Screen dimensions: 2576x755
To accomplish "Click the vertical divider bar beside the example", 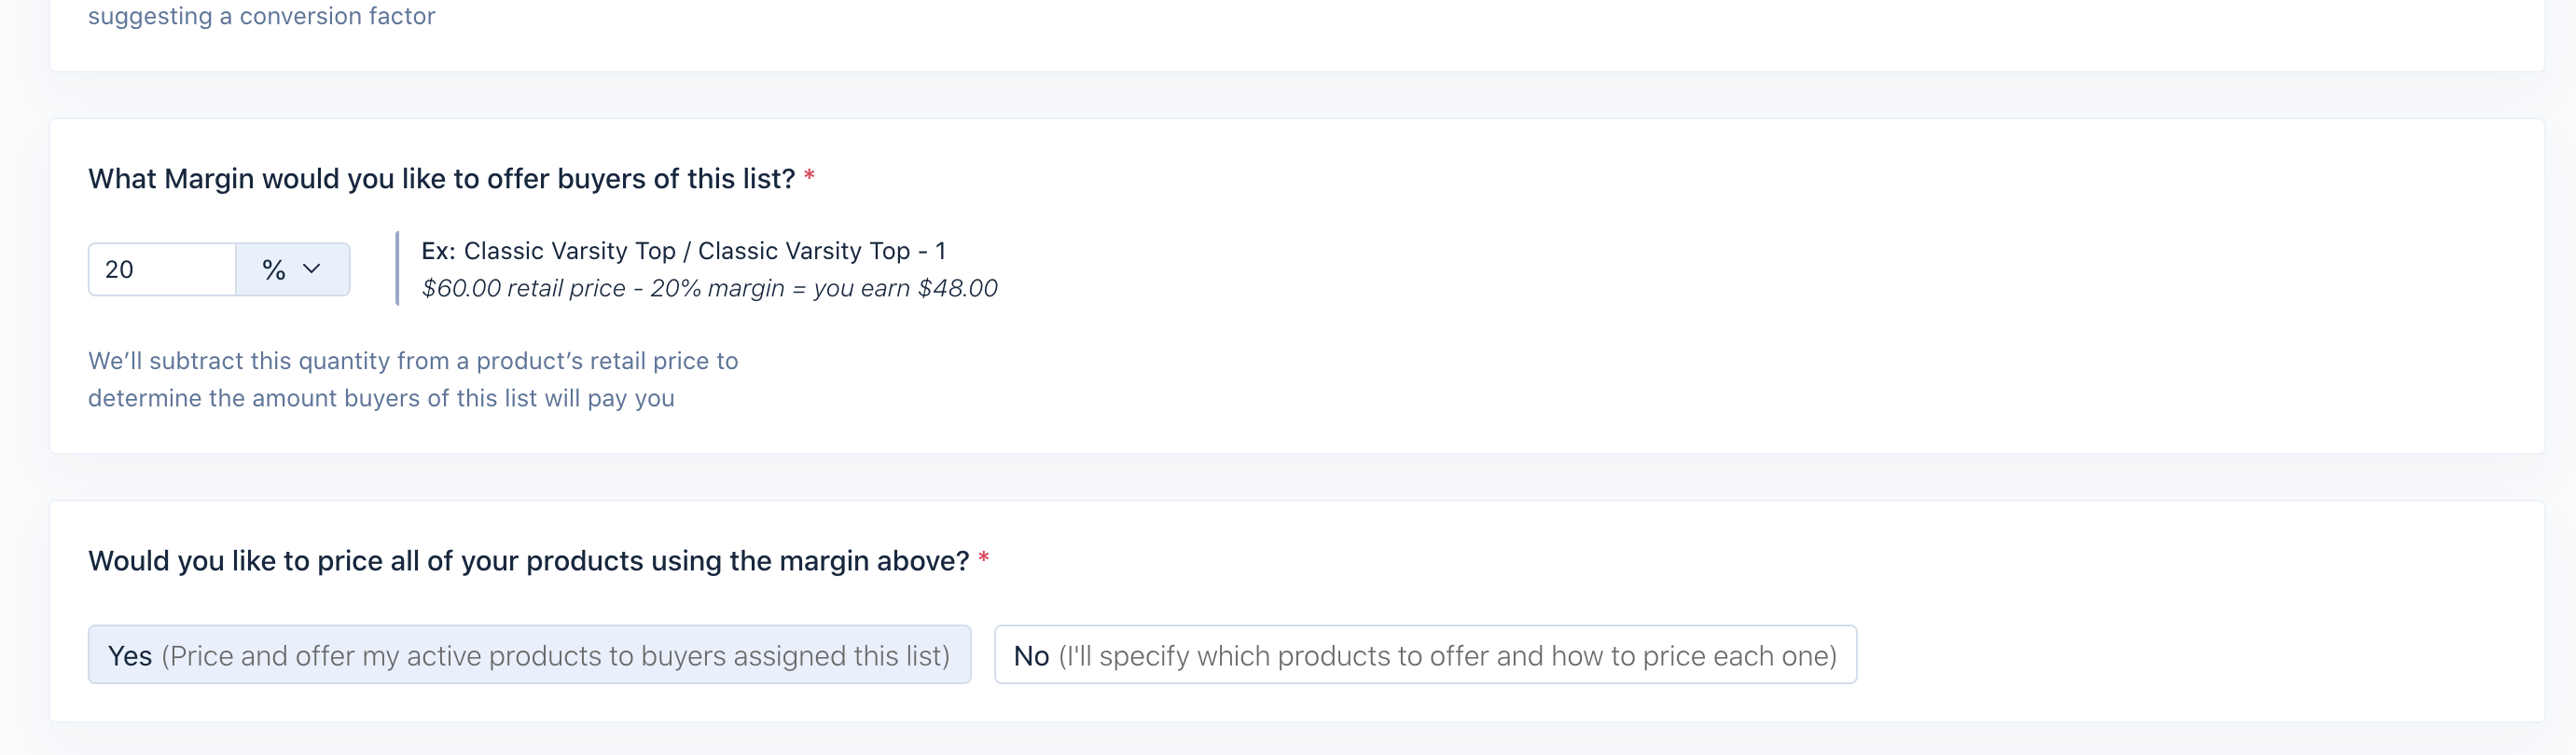I will (x=397, y=269).
